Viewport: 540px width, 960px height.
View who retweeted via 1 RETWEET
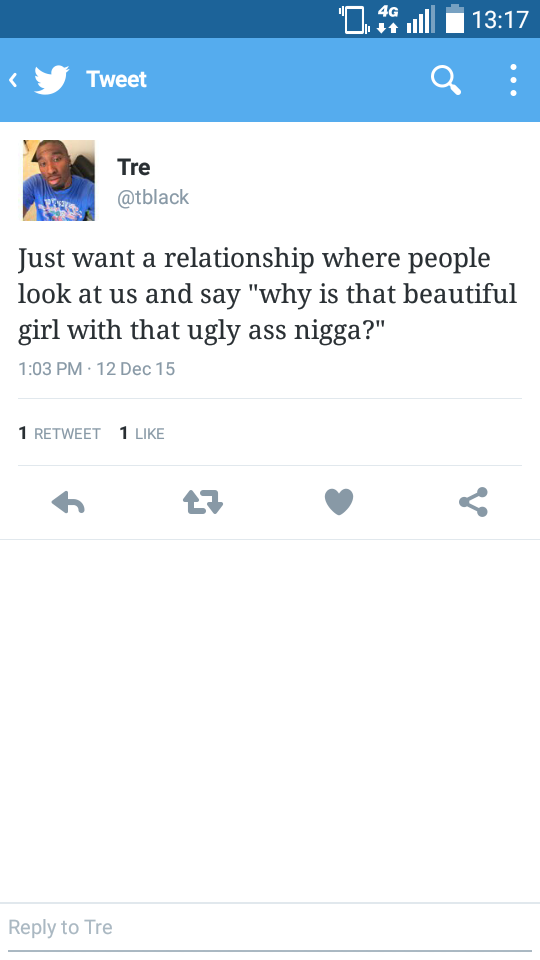59,433
